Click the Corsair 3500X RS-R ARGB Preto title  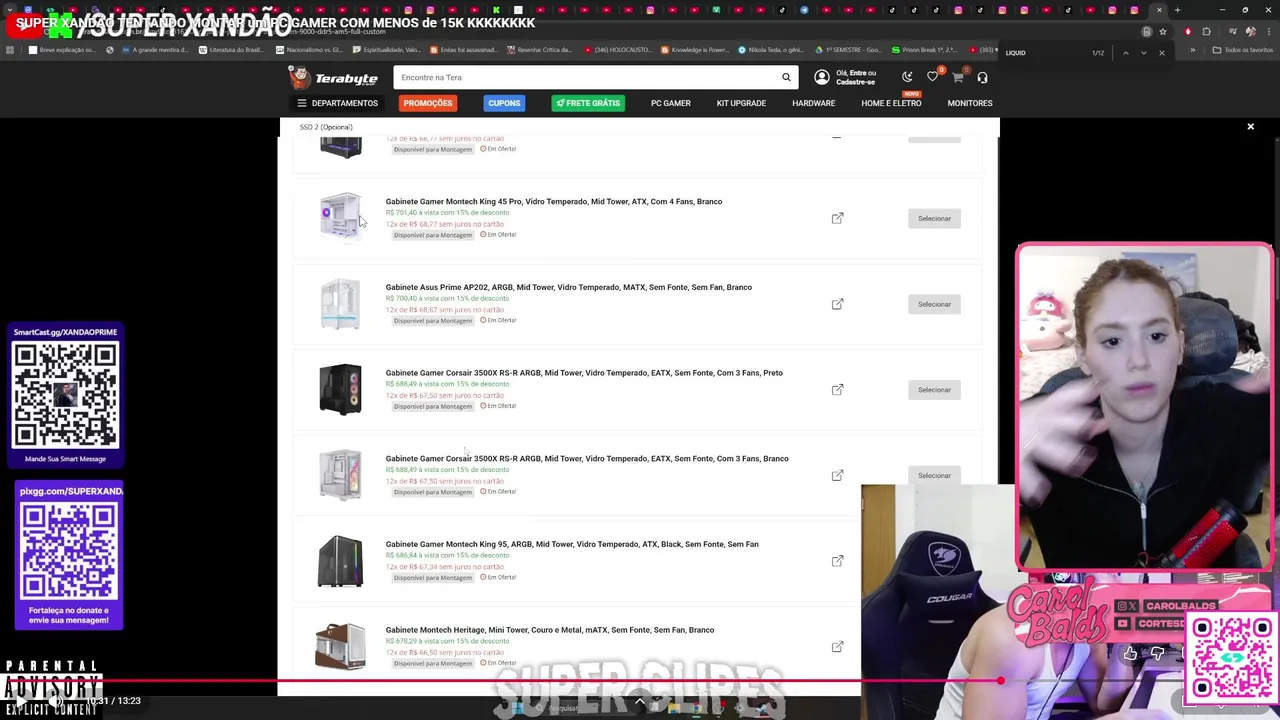point(584,373)
